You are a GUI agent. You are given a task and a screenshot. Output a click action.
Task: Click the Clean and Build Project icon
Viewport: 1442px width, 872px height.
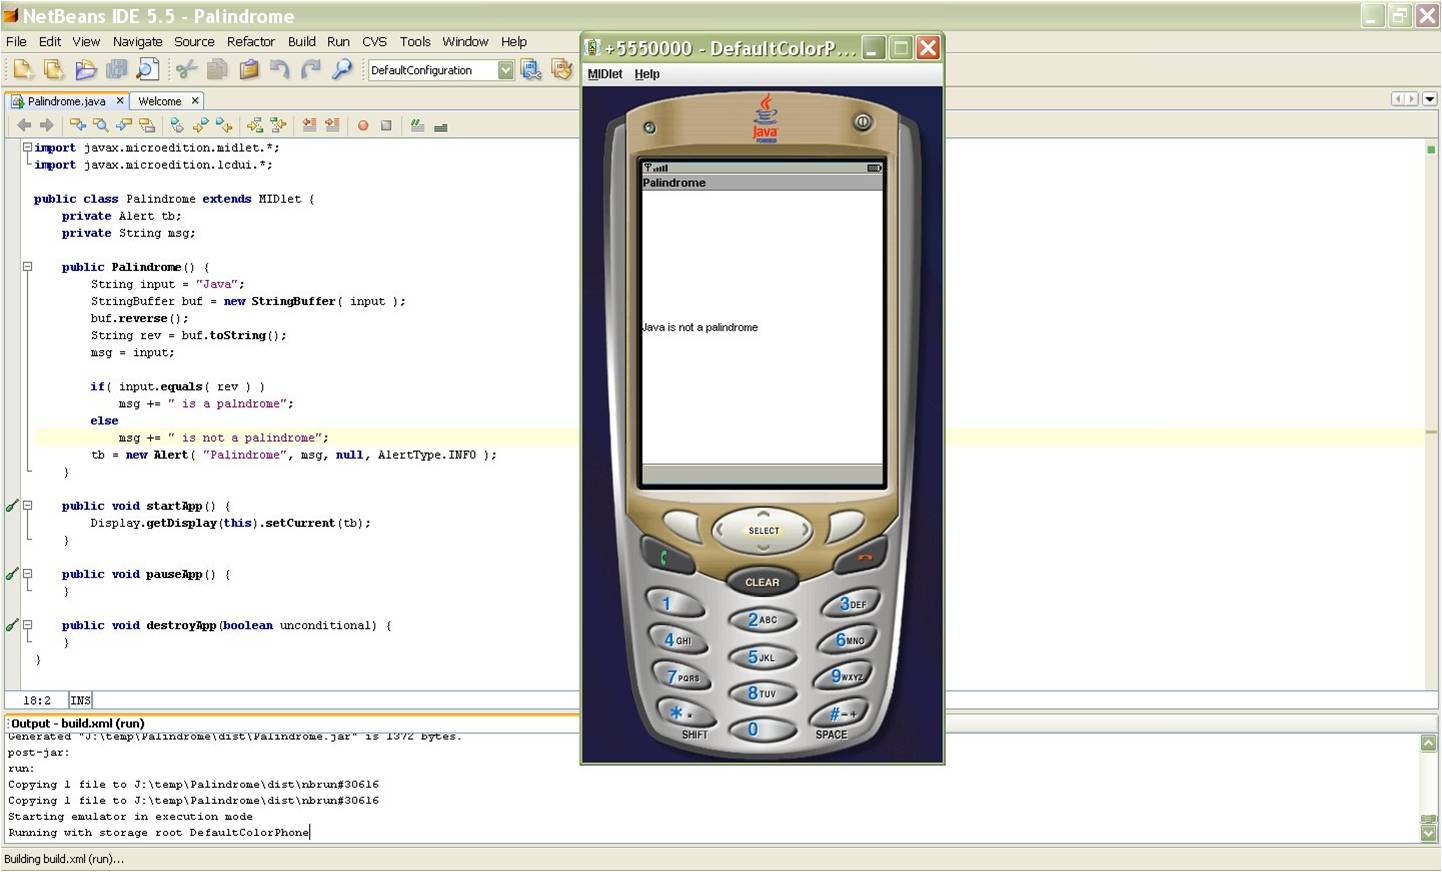[x=562, y=69]
